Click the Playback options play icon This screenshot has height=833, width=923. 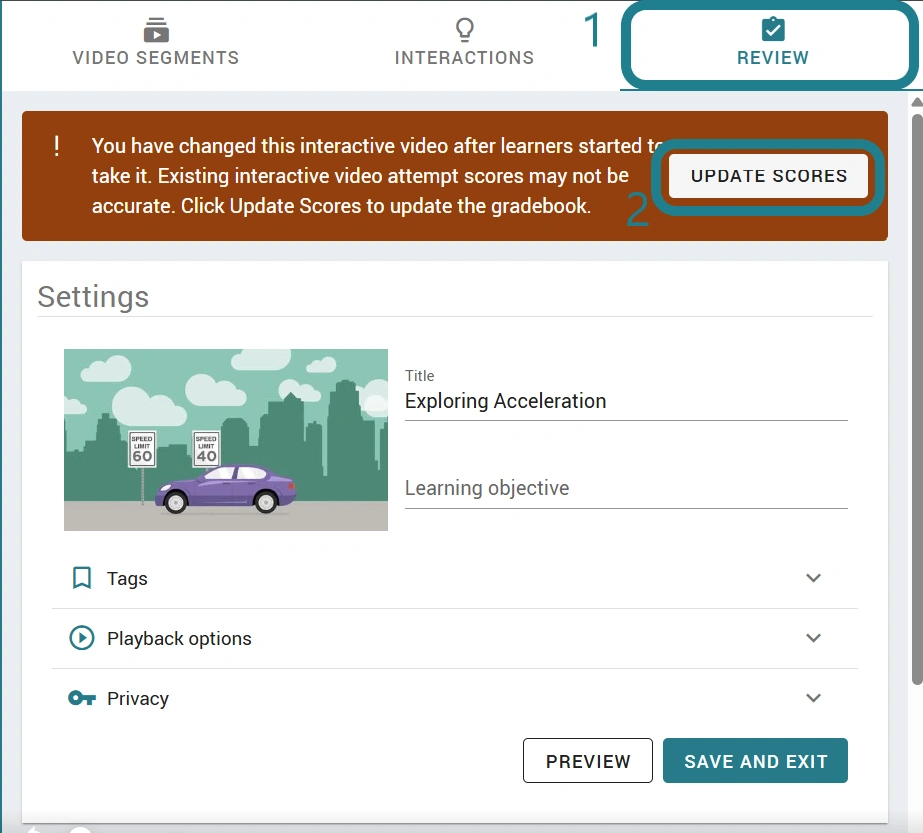tap(82, 638)
